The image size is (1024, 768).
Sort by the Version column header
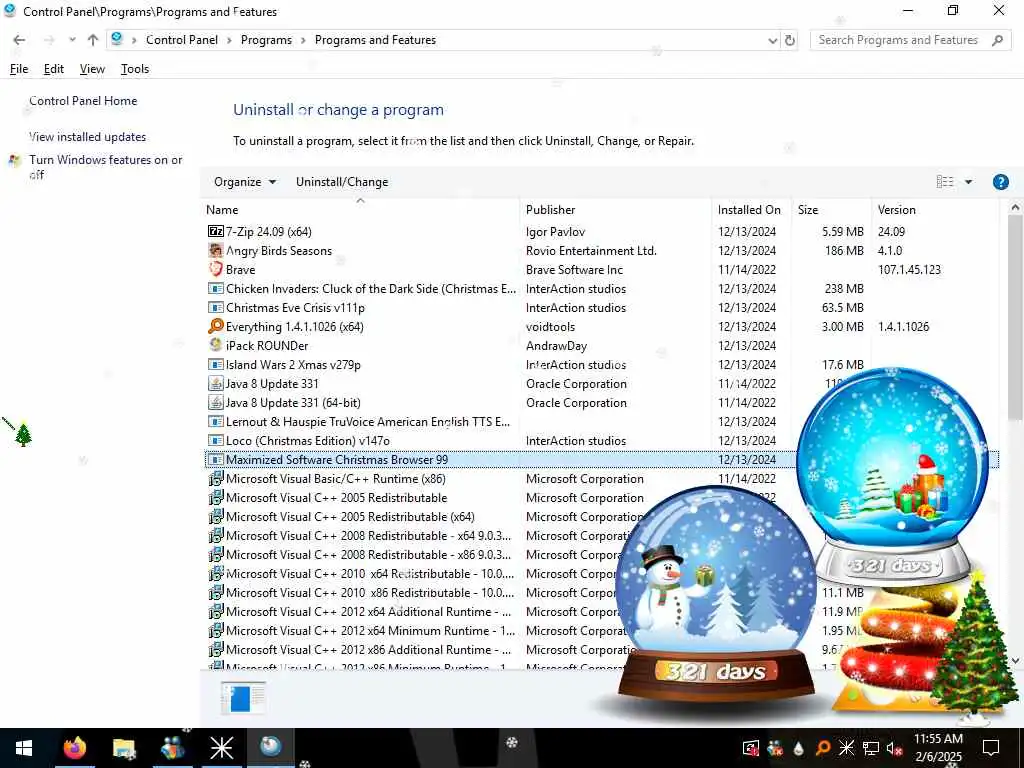[935, 210]
